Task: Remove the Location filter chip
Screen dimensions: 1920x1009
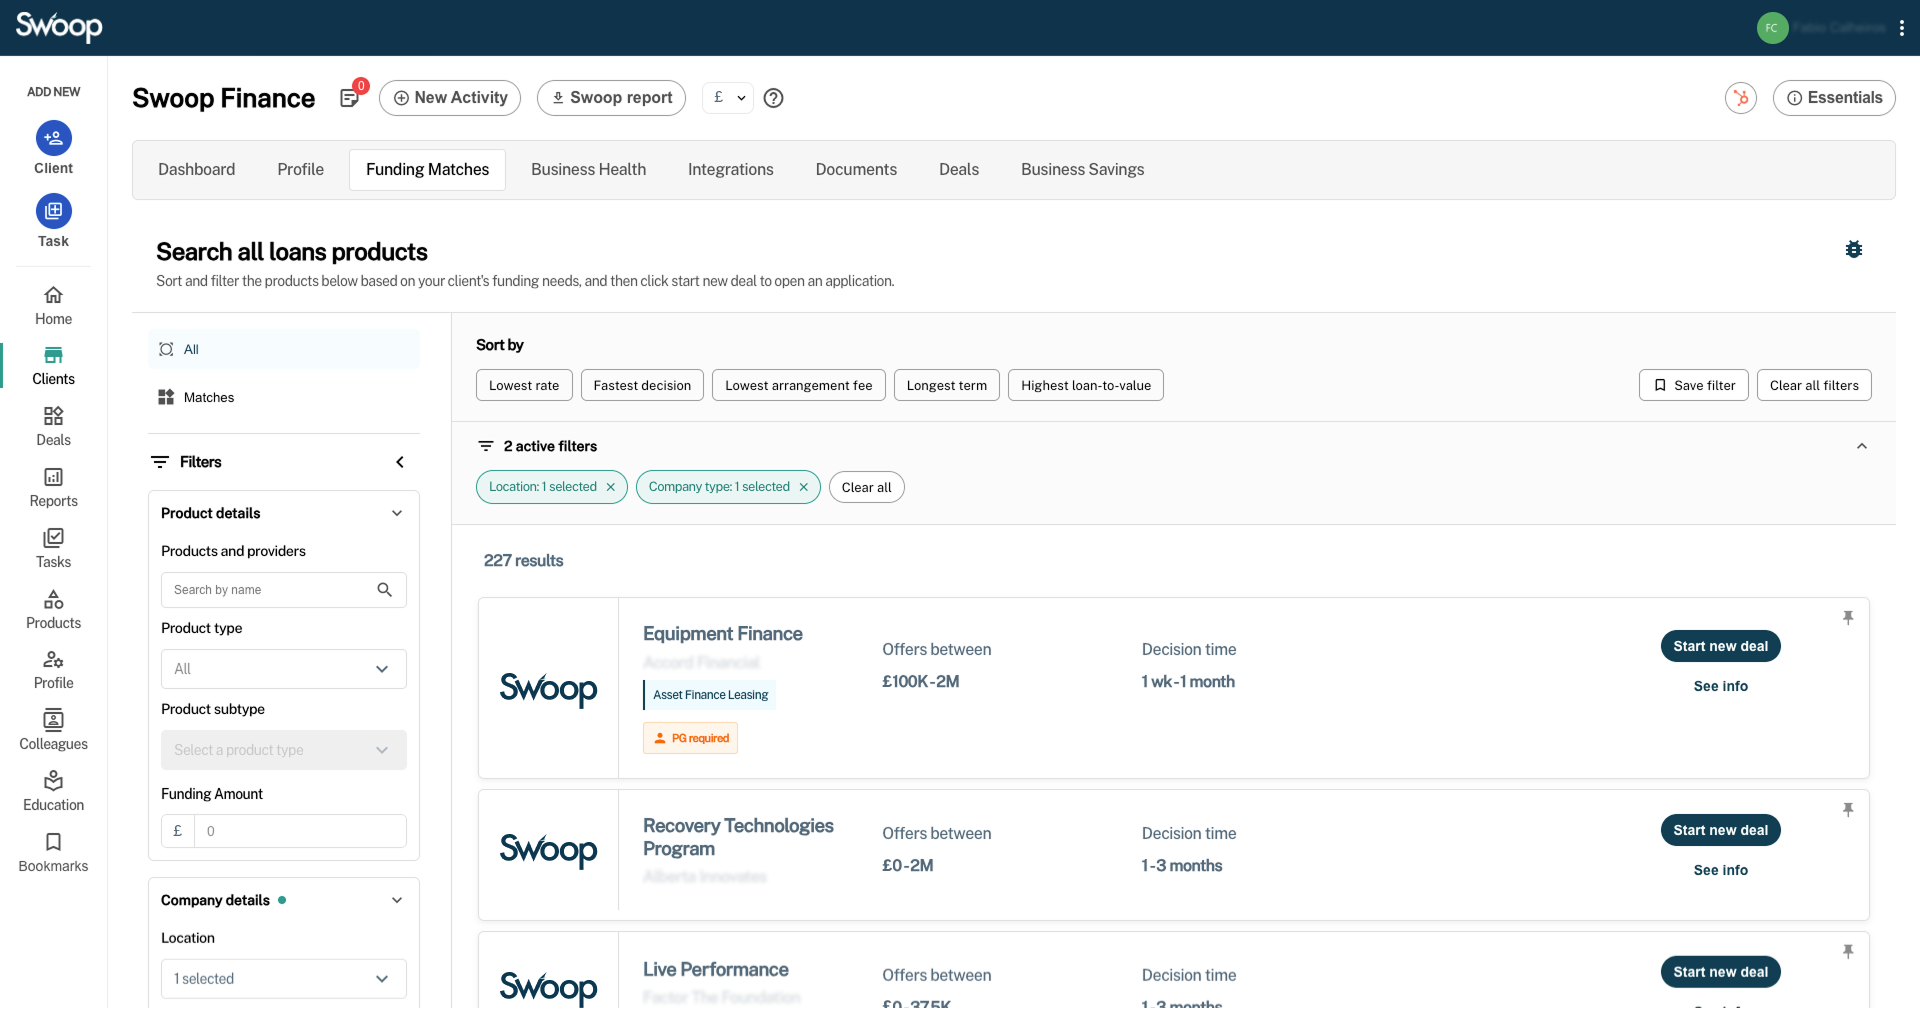Action: click(611, 487)
